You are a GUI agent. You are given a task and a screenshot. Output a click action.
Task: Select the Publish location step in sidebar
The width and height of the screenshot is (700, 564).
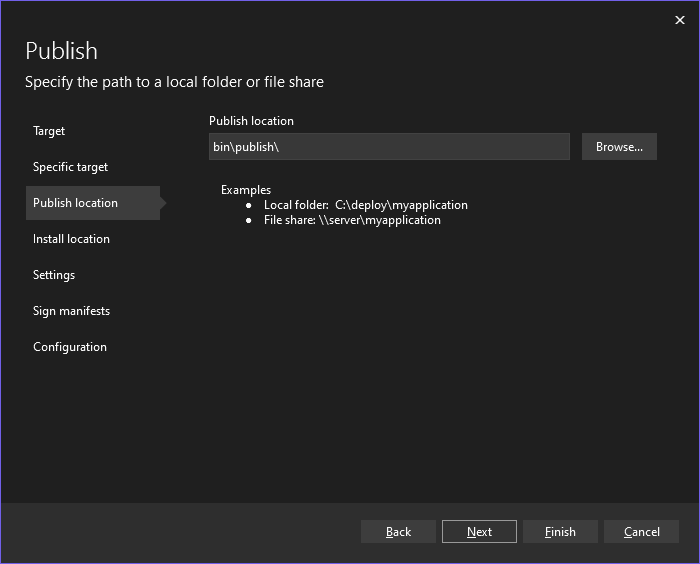coord(76,203)
